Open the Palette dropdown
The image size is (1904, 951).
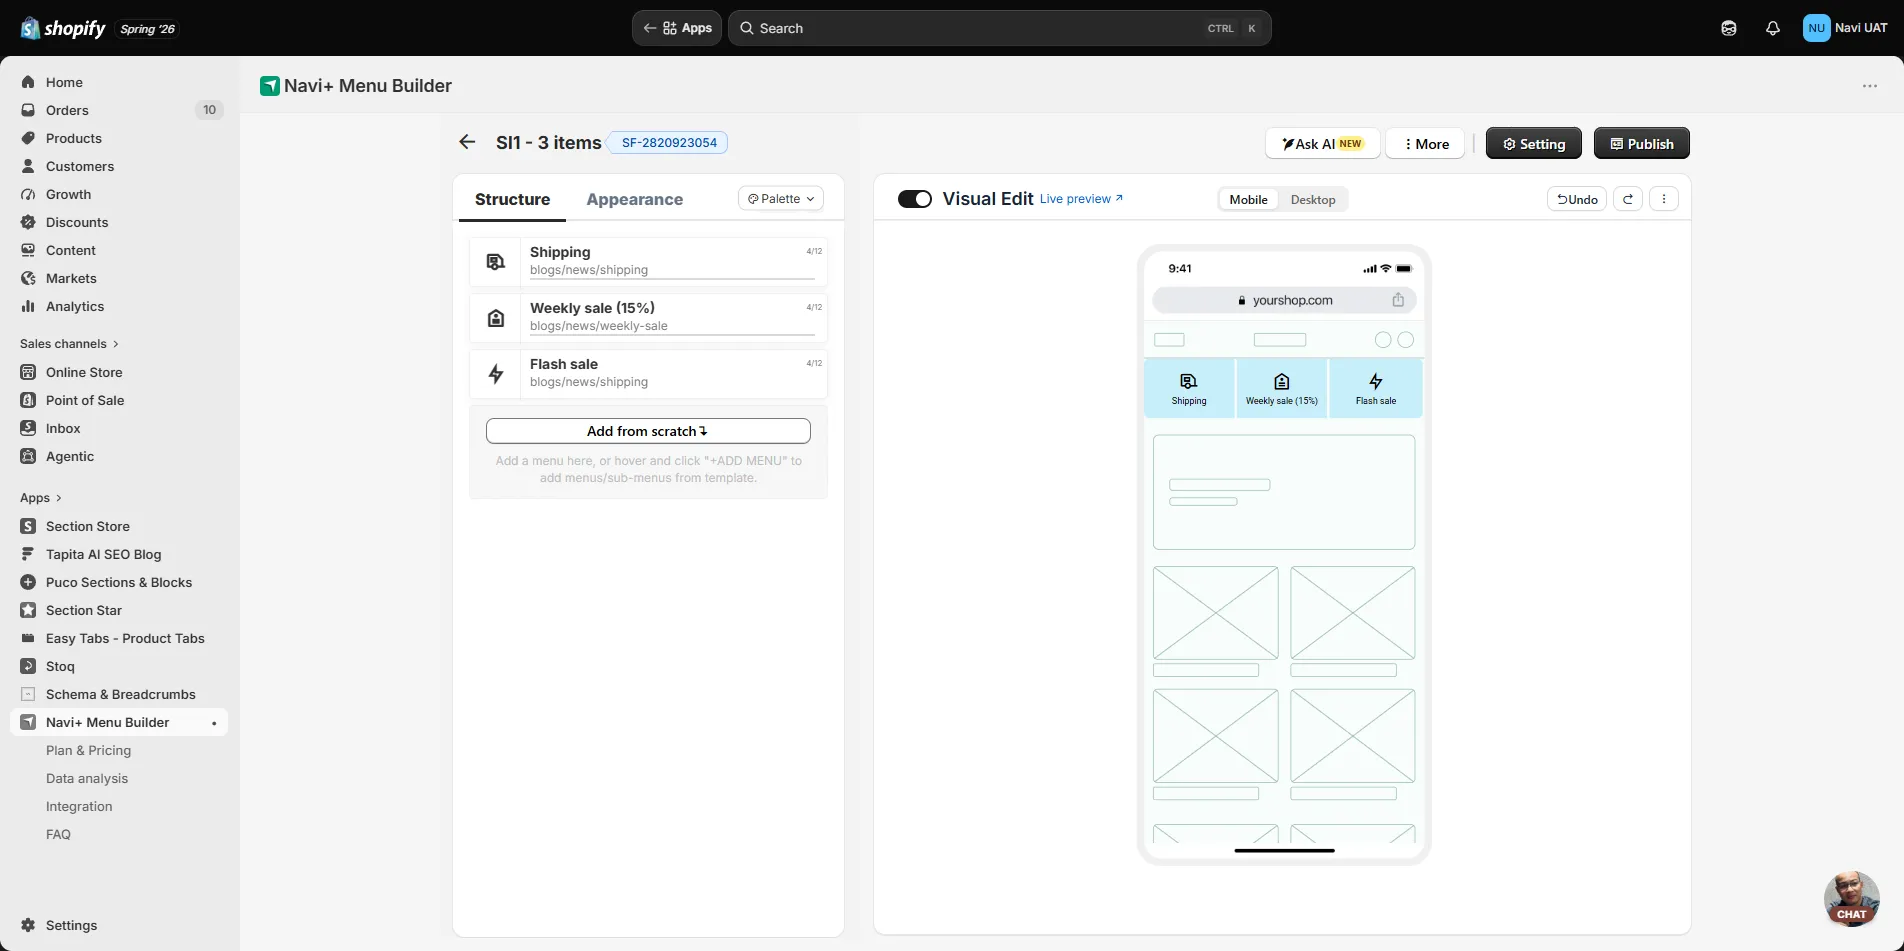click(781, 198)
